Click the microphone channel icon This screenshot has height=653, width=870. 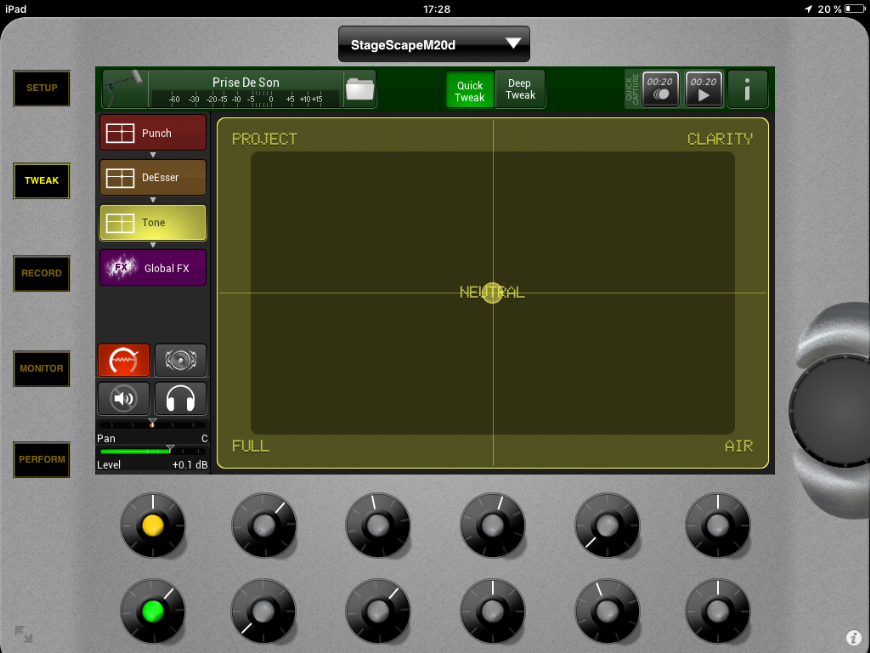pos(125,89)
